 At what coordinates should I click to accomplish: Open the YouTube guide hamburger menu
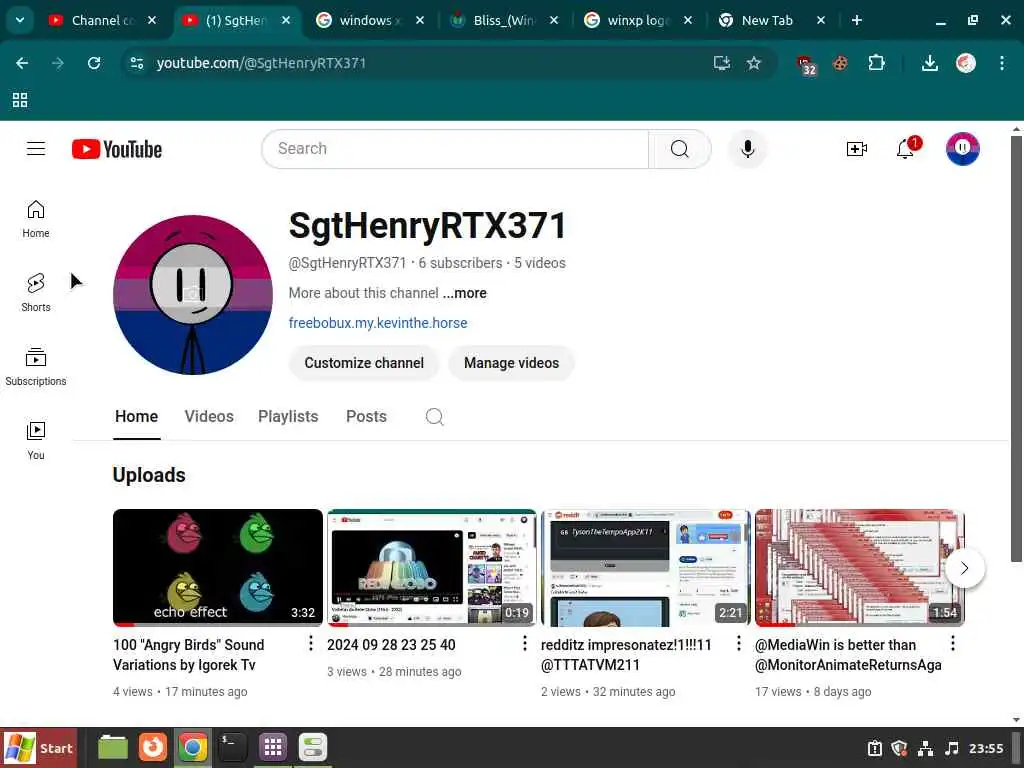coord(36,149)
